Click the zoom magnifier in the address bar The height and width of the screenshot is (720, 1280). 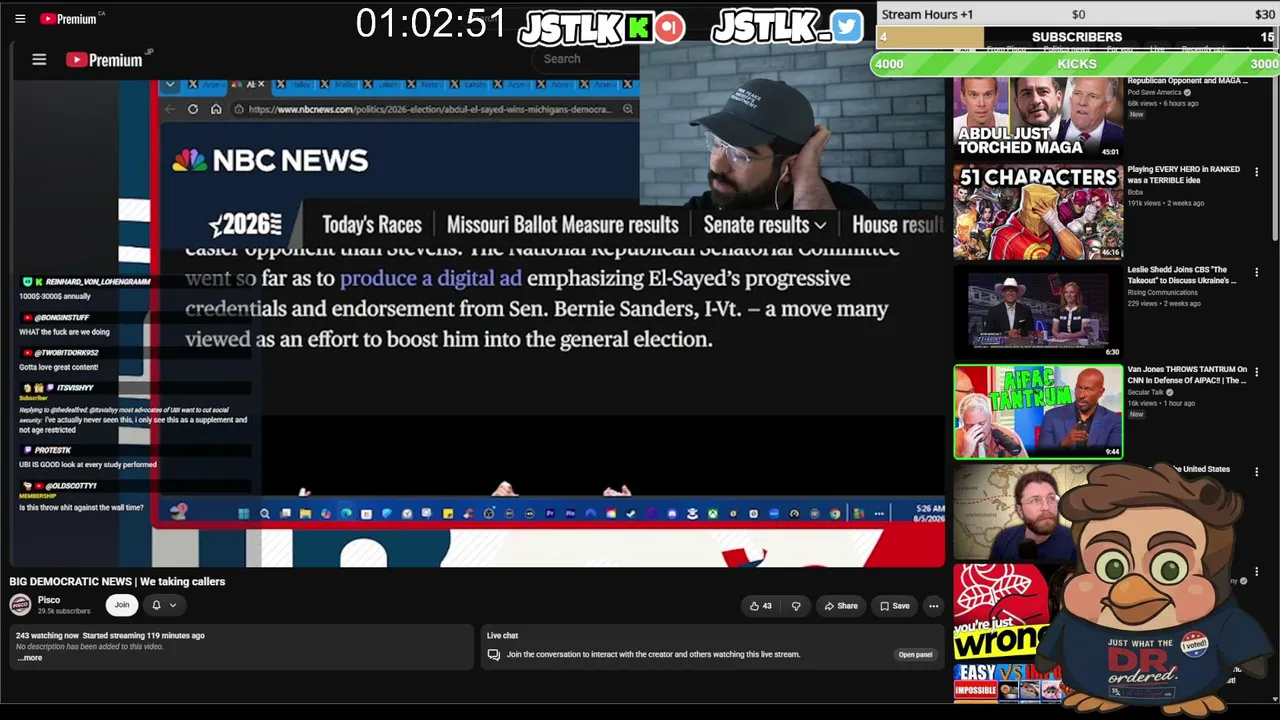click(x=628, y=109)
